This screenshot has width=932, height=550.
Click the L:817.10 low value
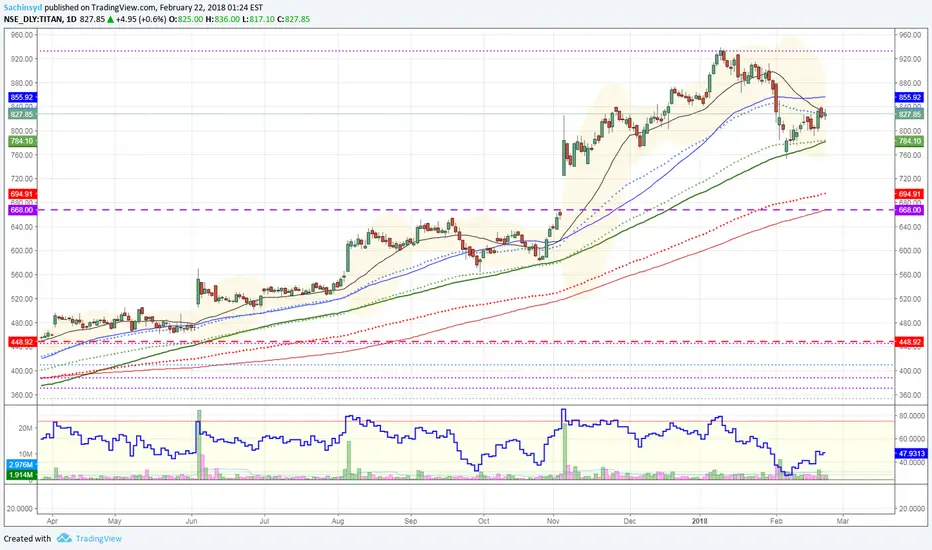259,19
